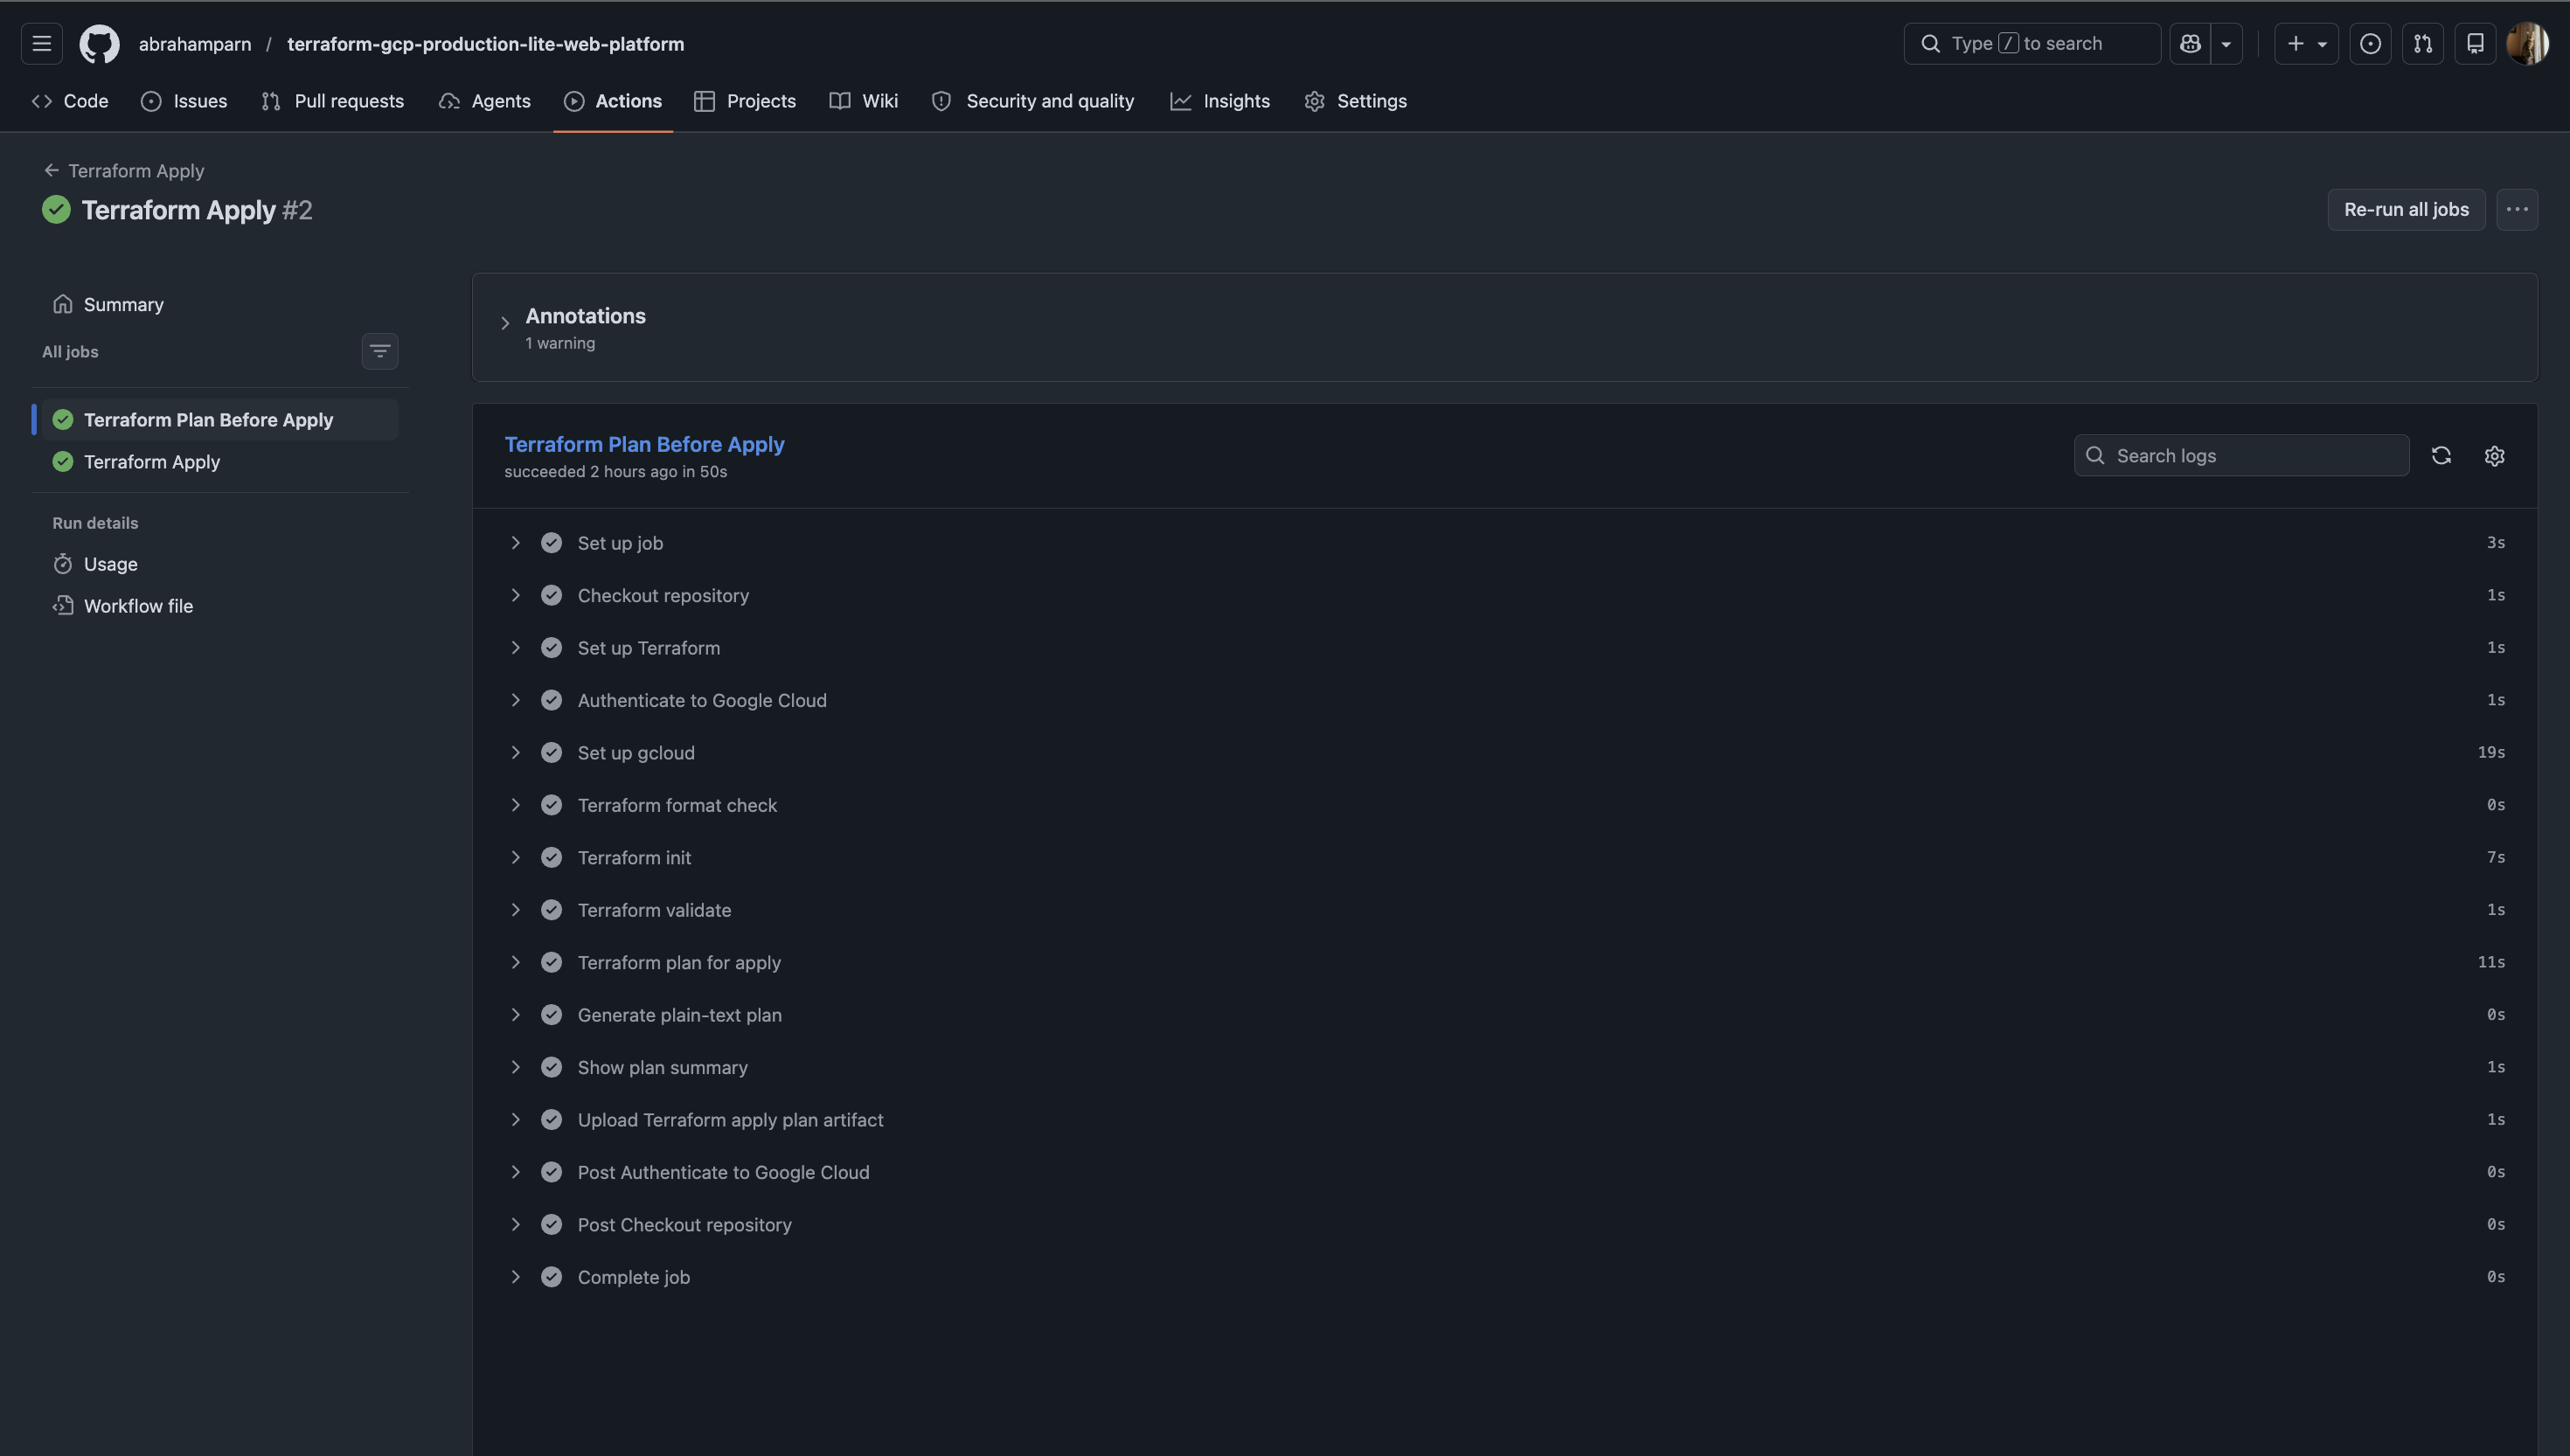Screen dimensions: 2570x1456
Task: Click Re-run all jobs button
Action: pos(2406,210)
